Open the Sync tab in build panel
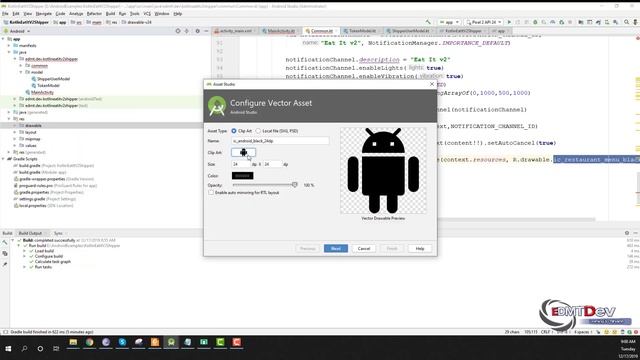 tap(58, 233)
